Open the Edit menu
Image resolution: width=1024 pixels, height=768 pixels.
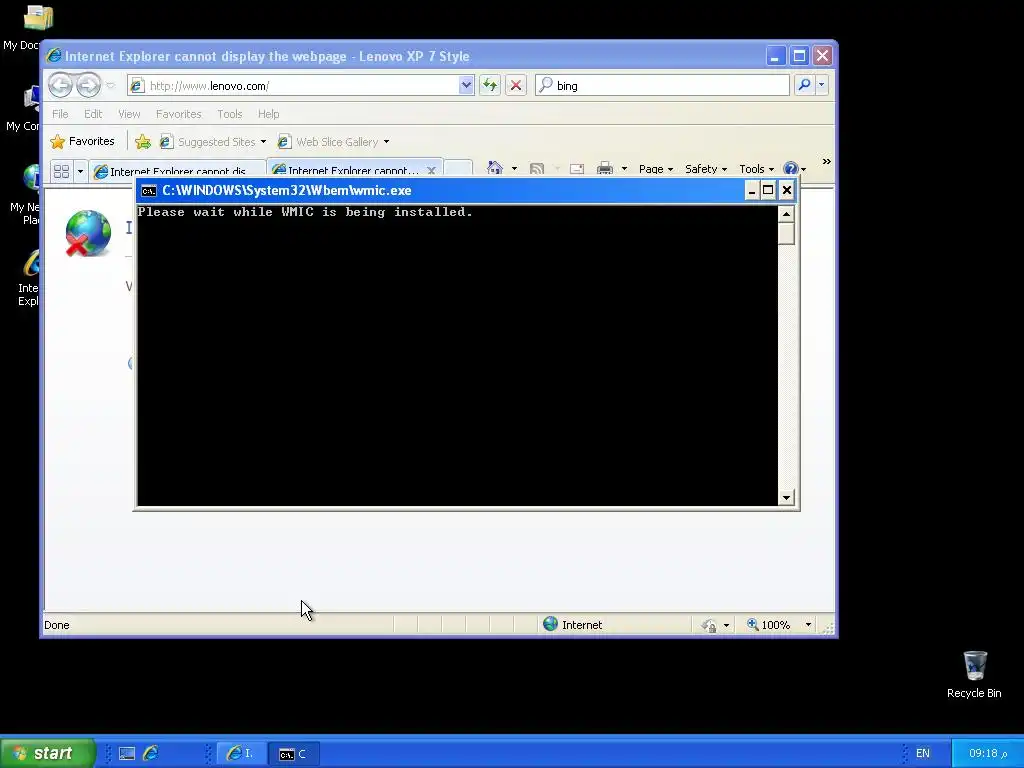click(93, 114)
